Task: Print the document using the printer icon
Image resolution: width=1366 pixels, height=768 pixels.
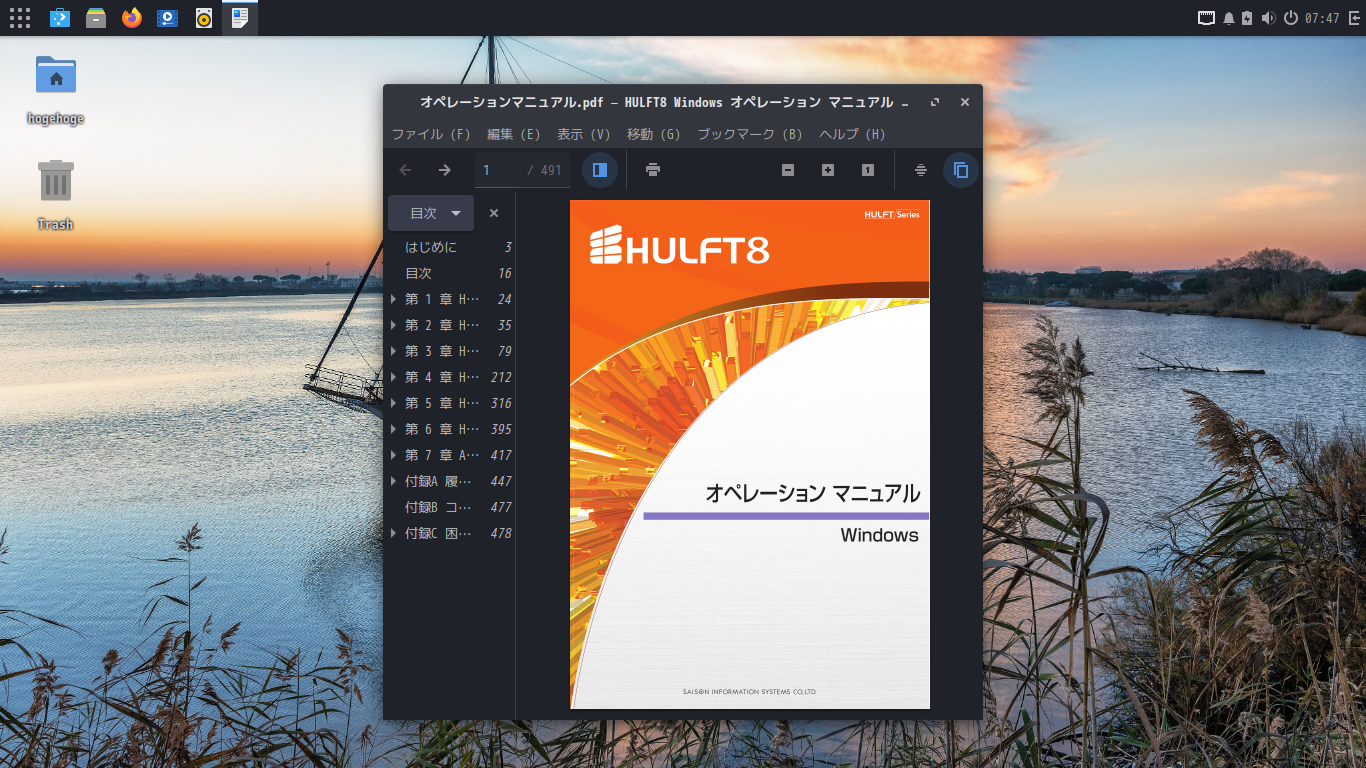Action: click(x=653, y=170)
